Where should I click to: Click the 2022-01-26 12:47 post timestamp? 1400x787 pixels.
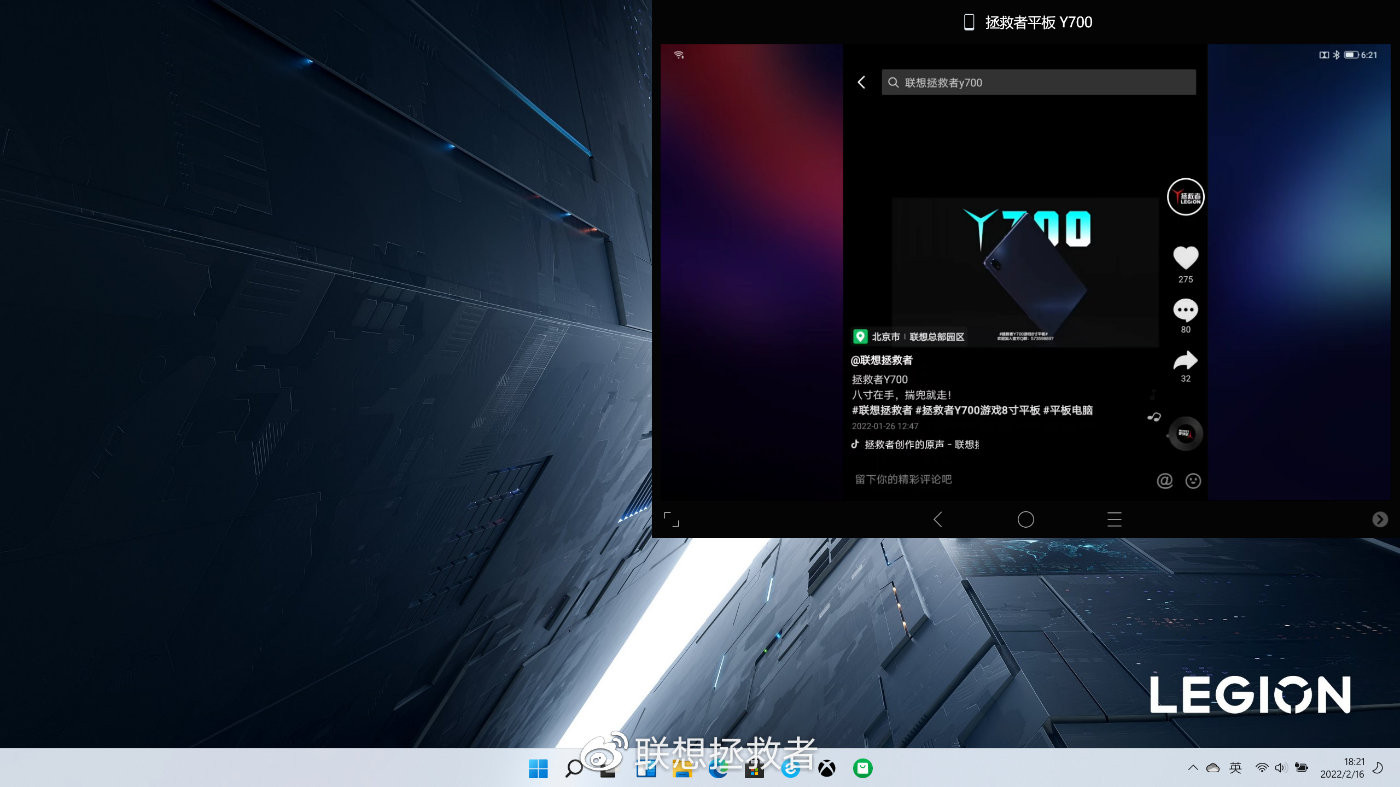point(885,426)
